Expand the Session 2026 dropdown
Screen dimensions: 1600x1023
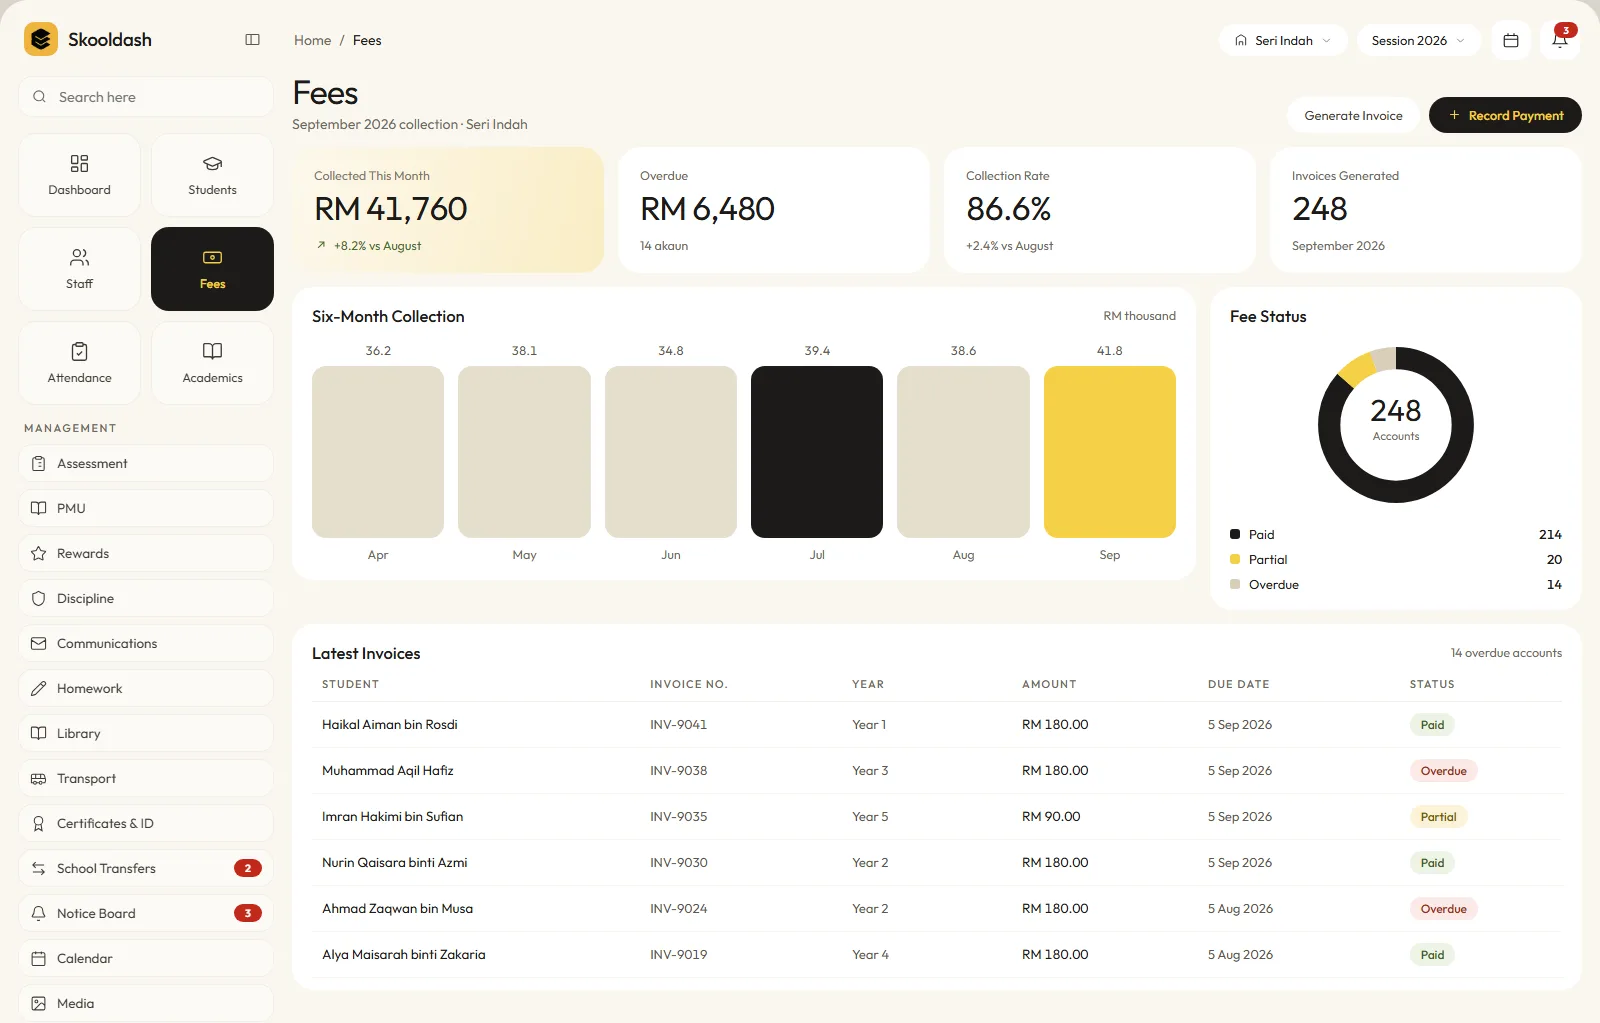point(1419,40)
